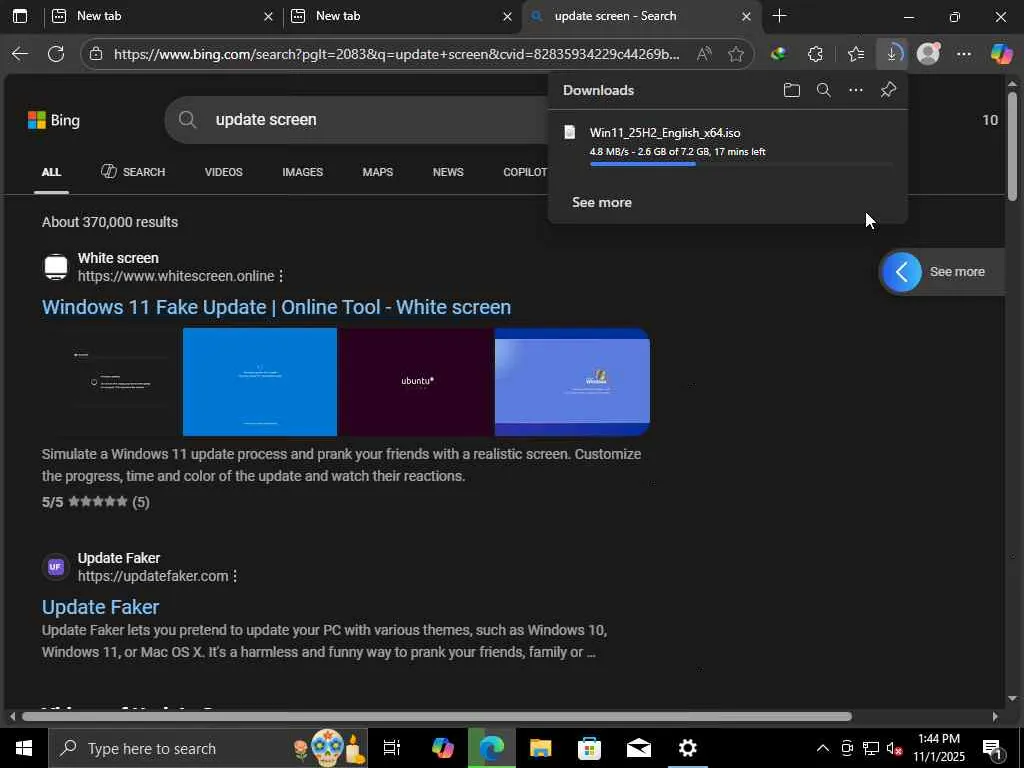Pin the Downloads panel
1024x768 pixels.
(x=888, y=90)
